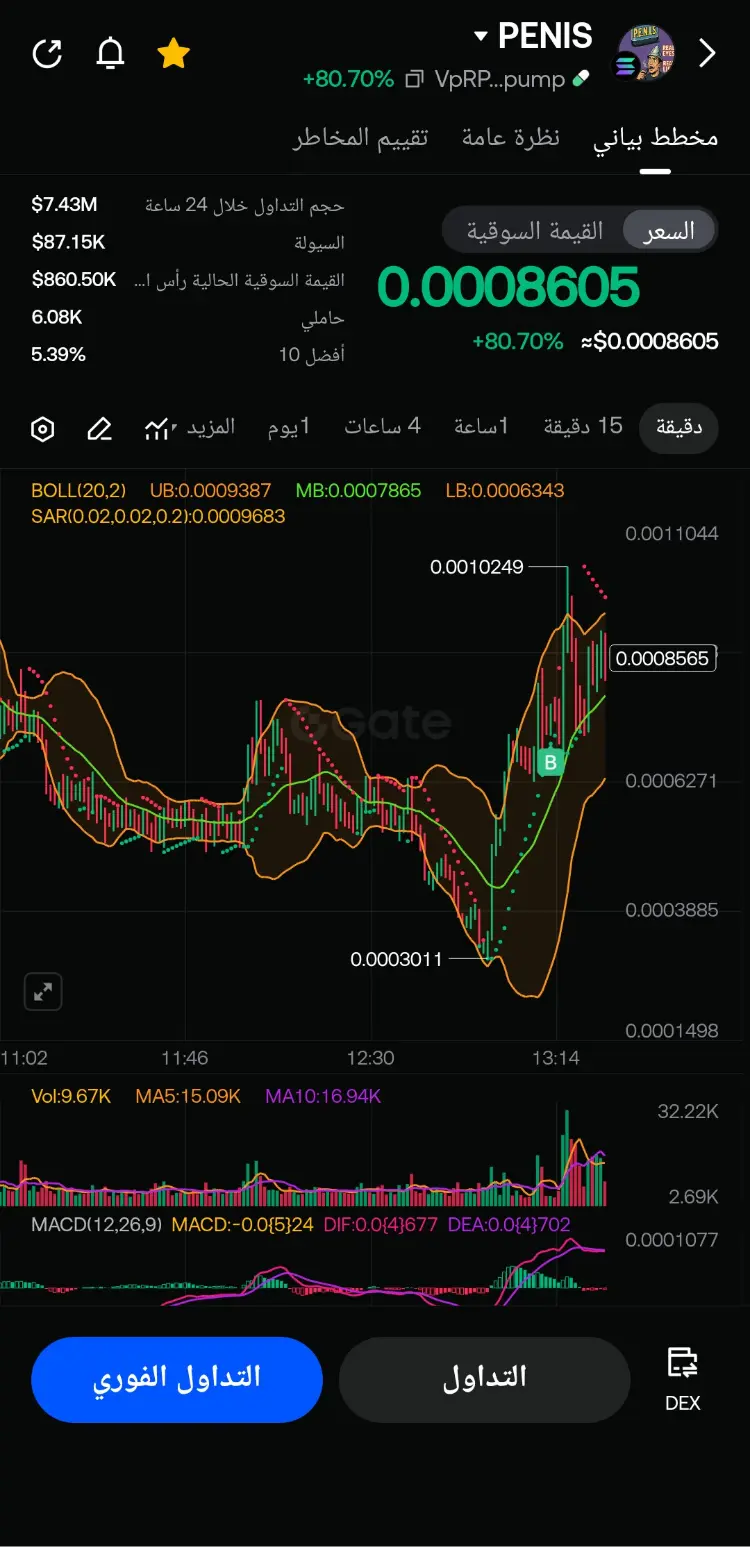The height and width of the screenshot is (1547, 750).
Task: Select the 4 ساعات timeframe
Action: pyautogui.click(x=383, y=427)
